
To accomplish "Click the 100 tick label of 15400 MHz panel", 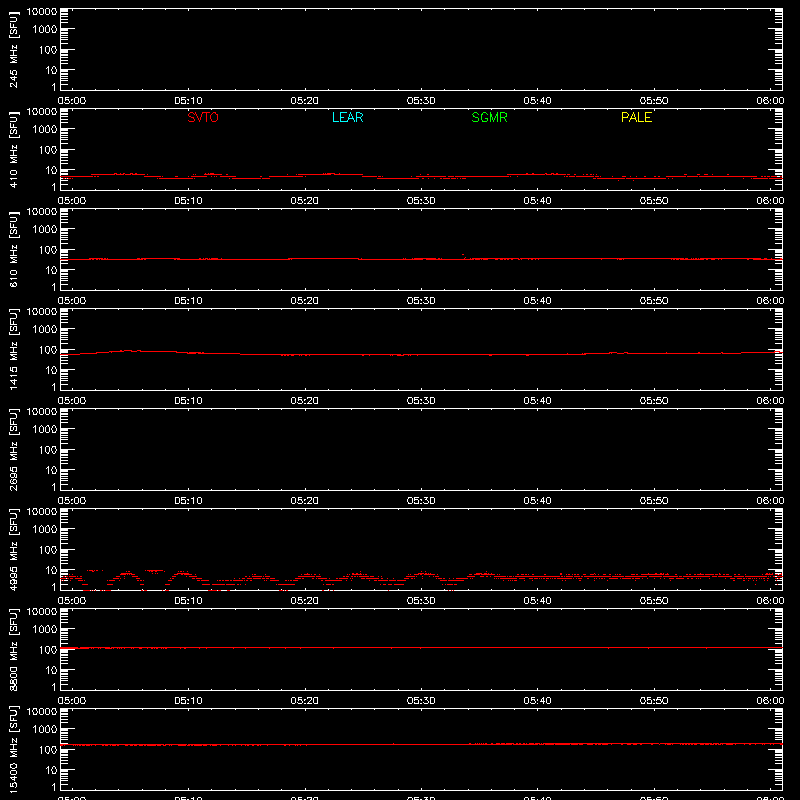I will 48,750.
